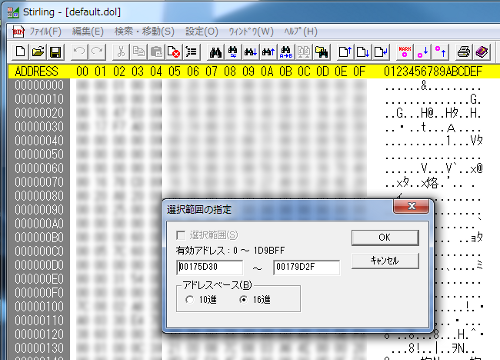
Task: Toggle the 選択範囲(S) checkbox
Action: point(180,235)
